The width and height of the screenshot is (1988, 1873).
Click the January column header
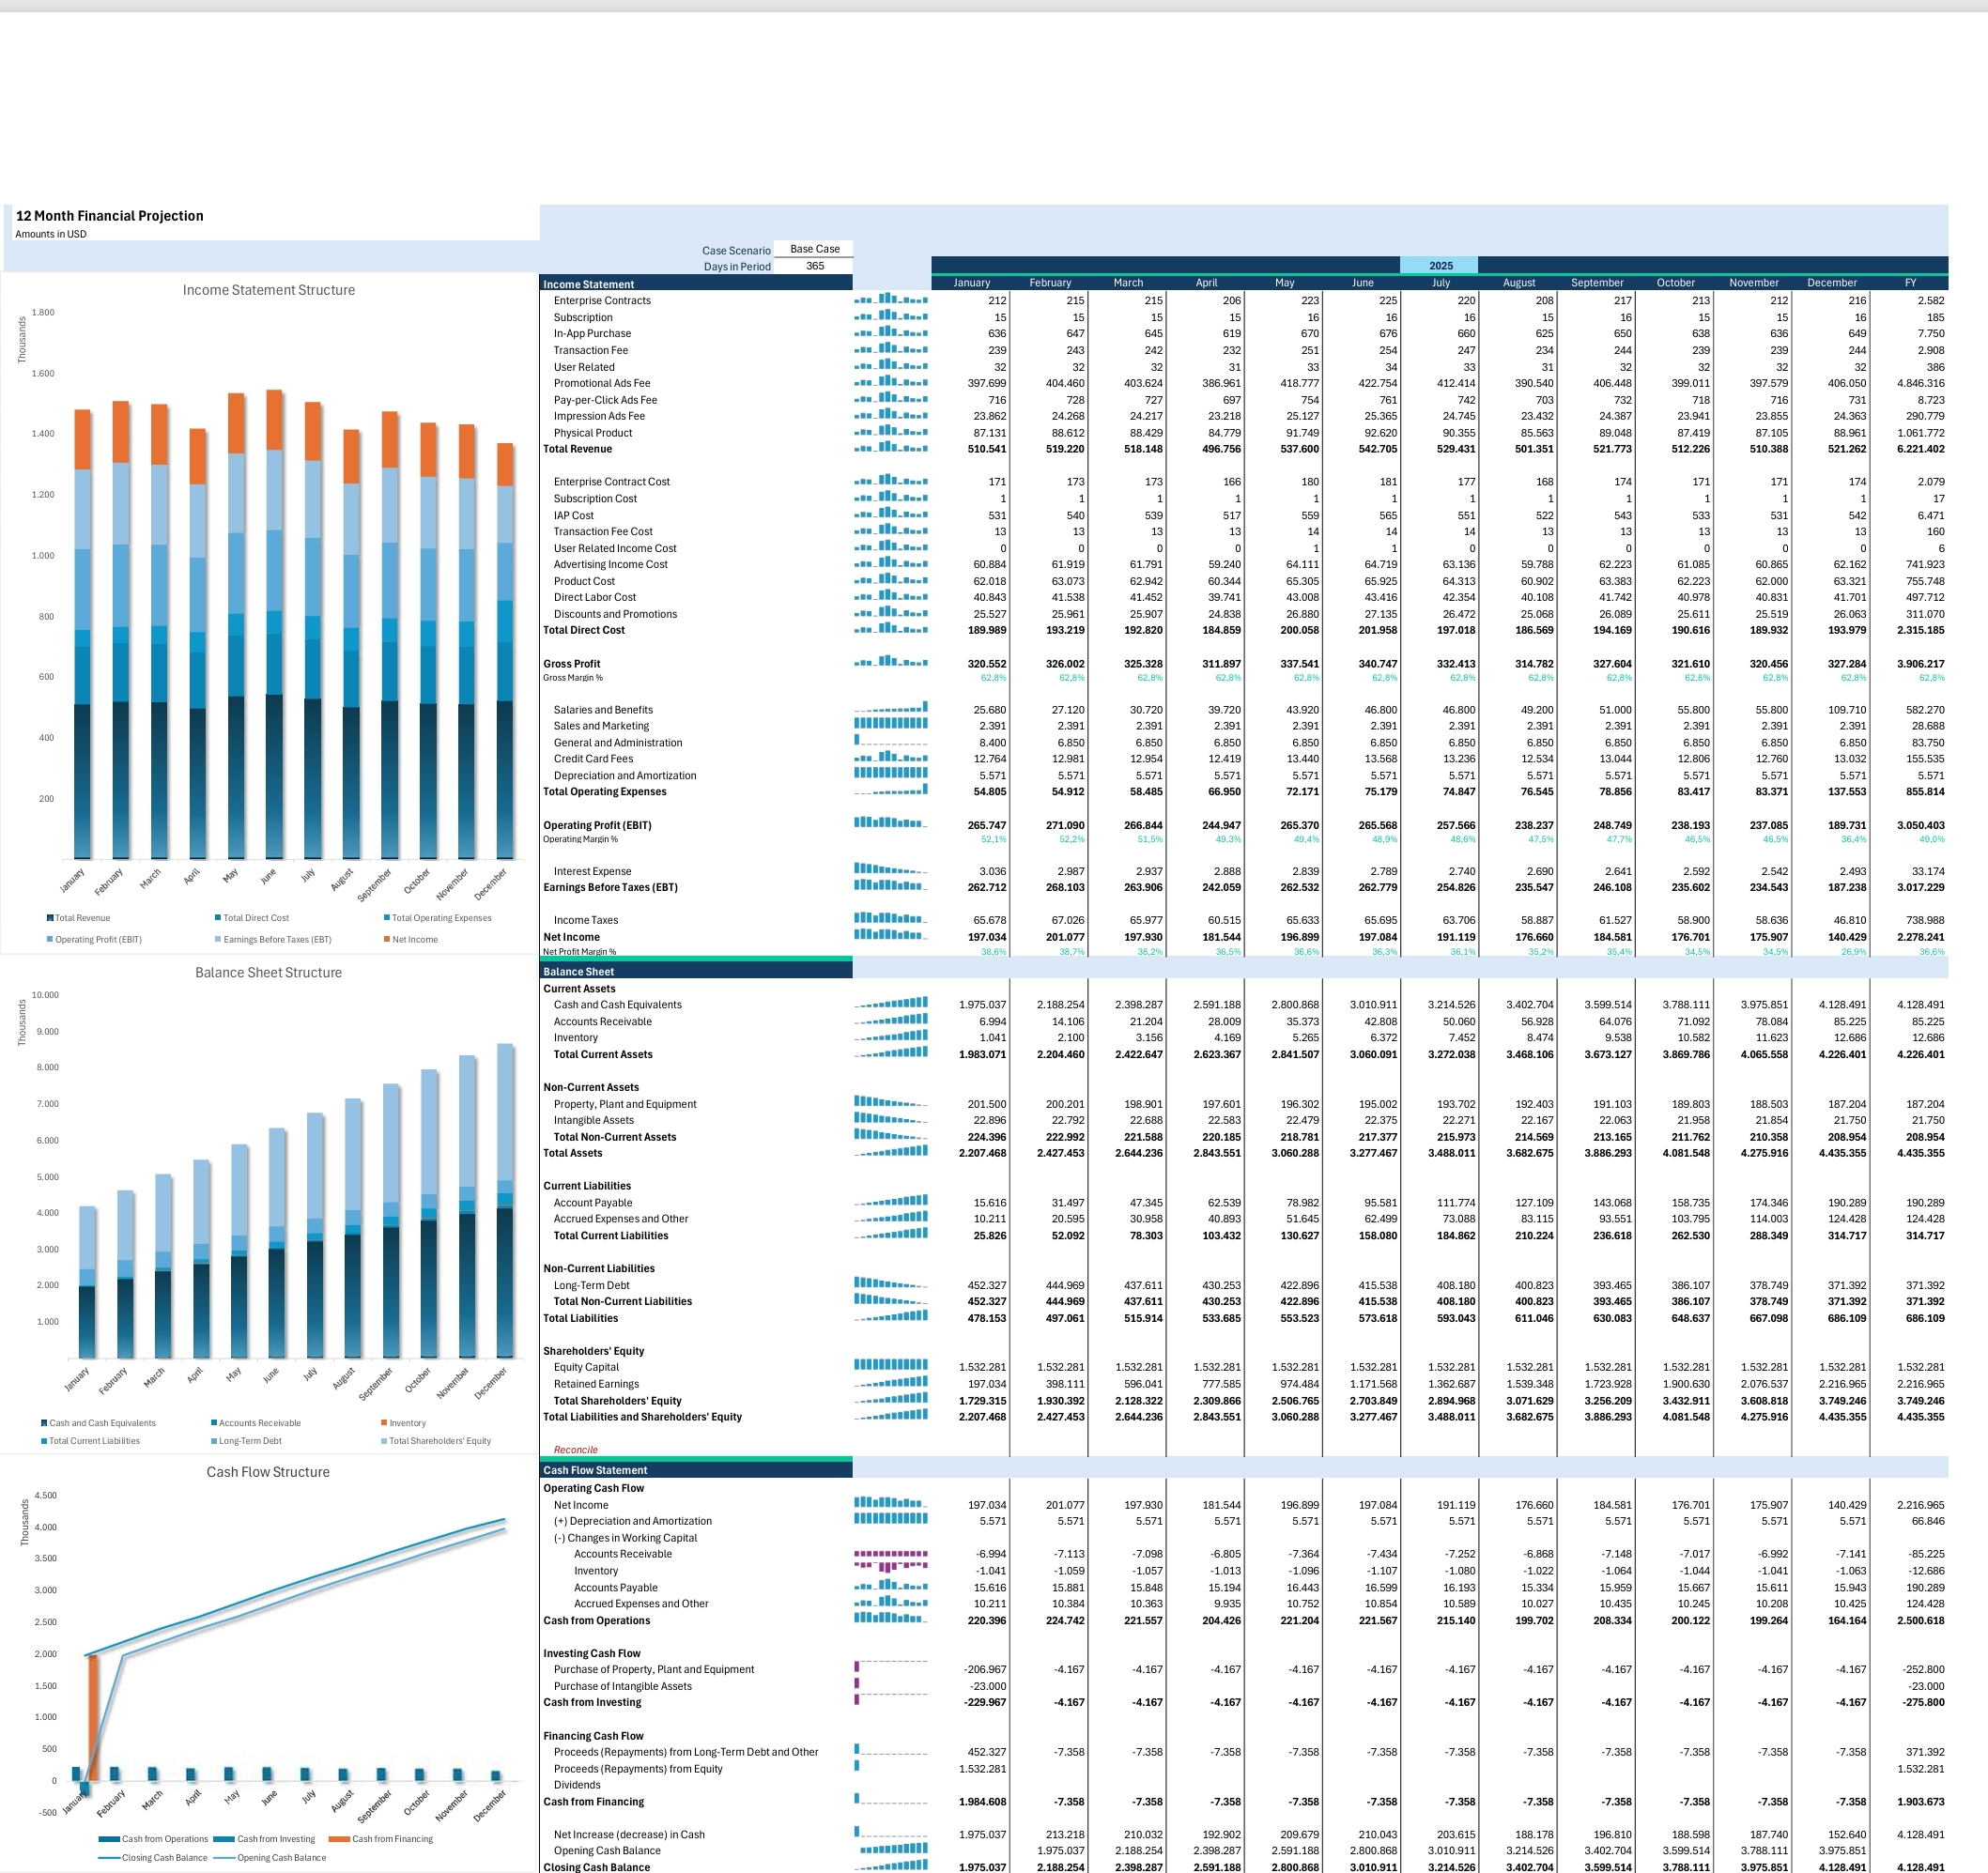970,283
